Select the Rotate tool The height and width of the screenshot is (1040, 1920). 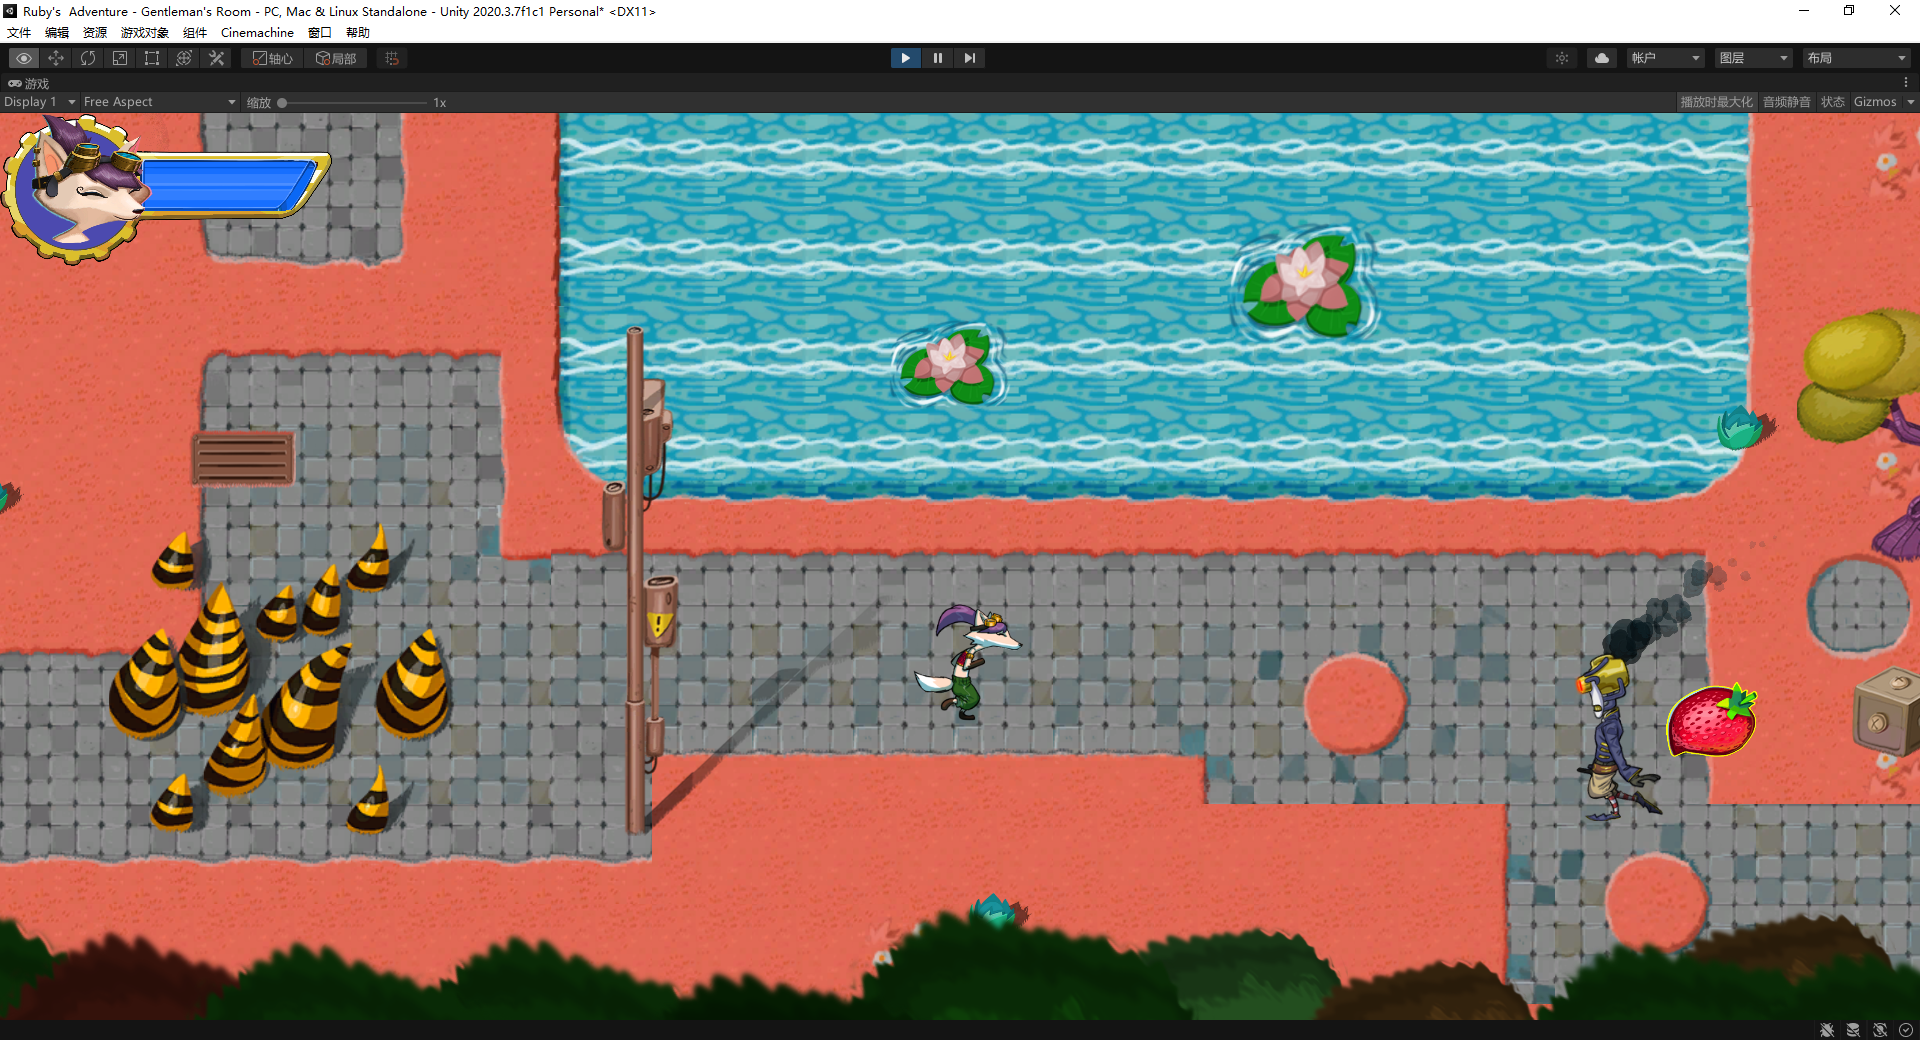click(88, 58)
